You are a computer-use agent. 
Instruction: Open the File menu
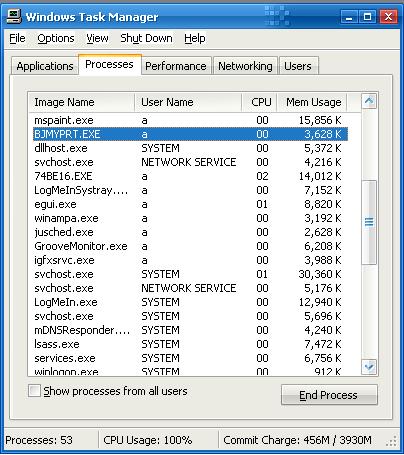point(17,38)
